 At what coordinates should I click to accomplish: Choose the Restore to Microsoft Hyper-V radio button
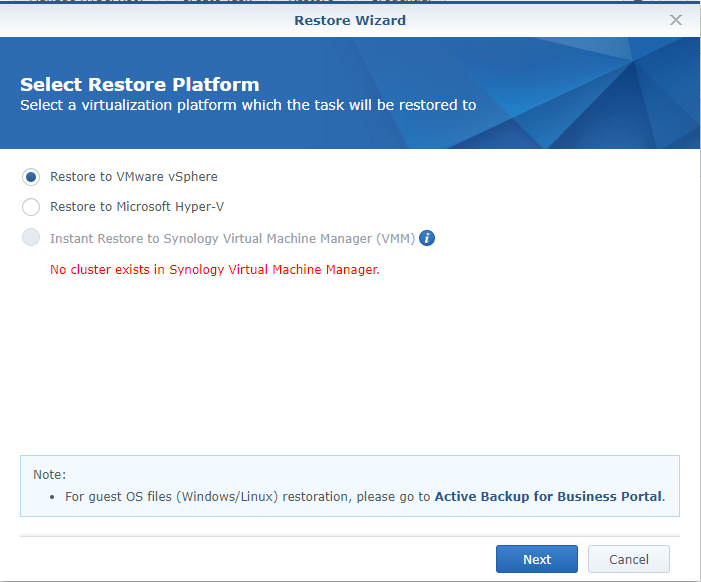pyautogui.click(x=31, y=207)
